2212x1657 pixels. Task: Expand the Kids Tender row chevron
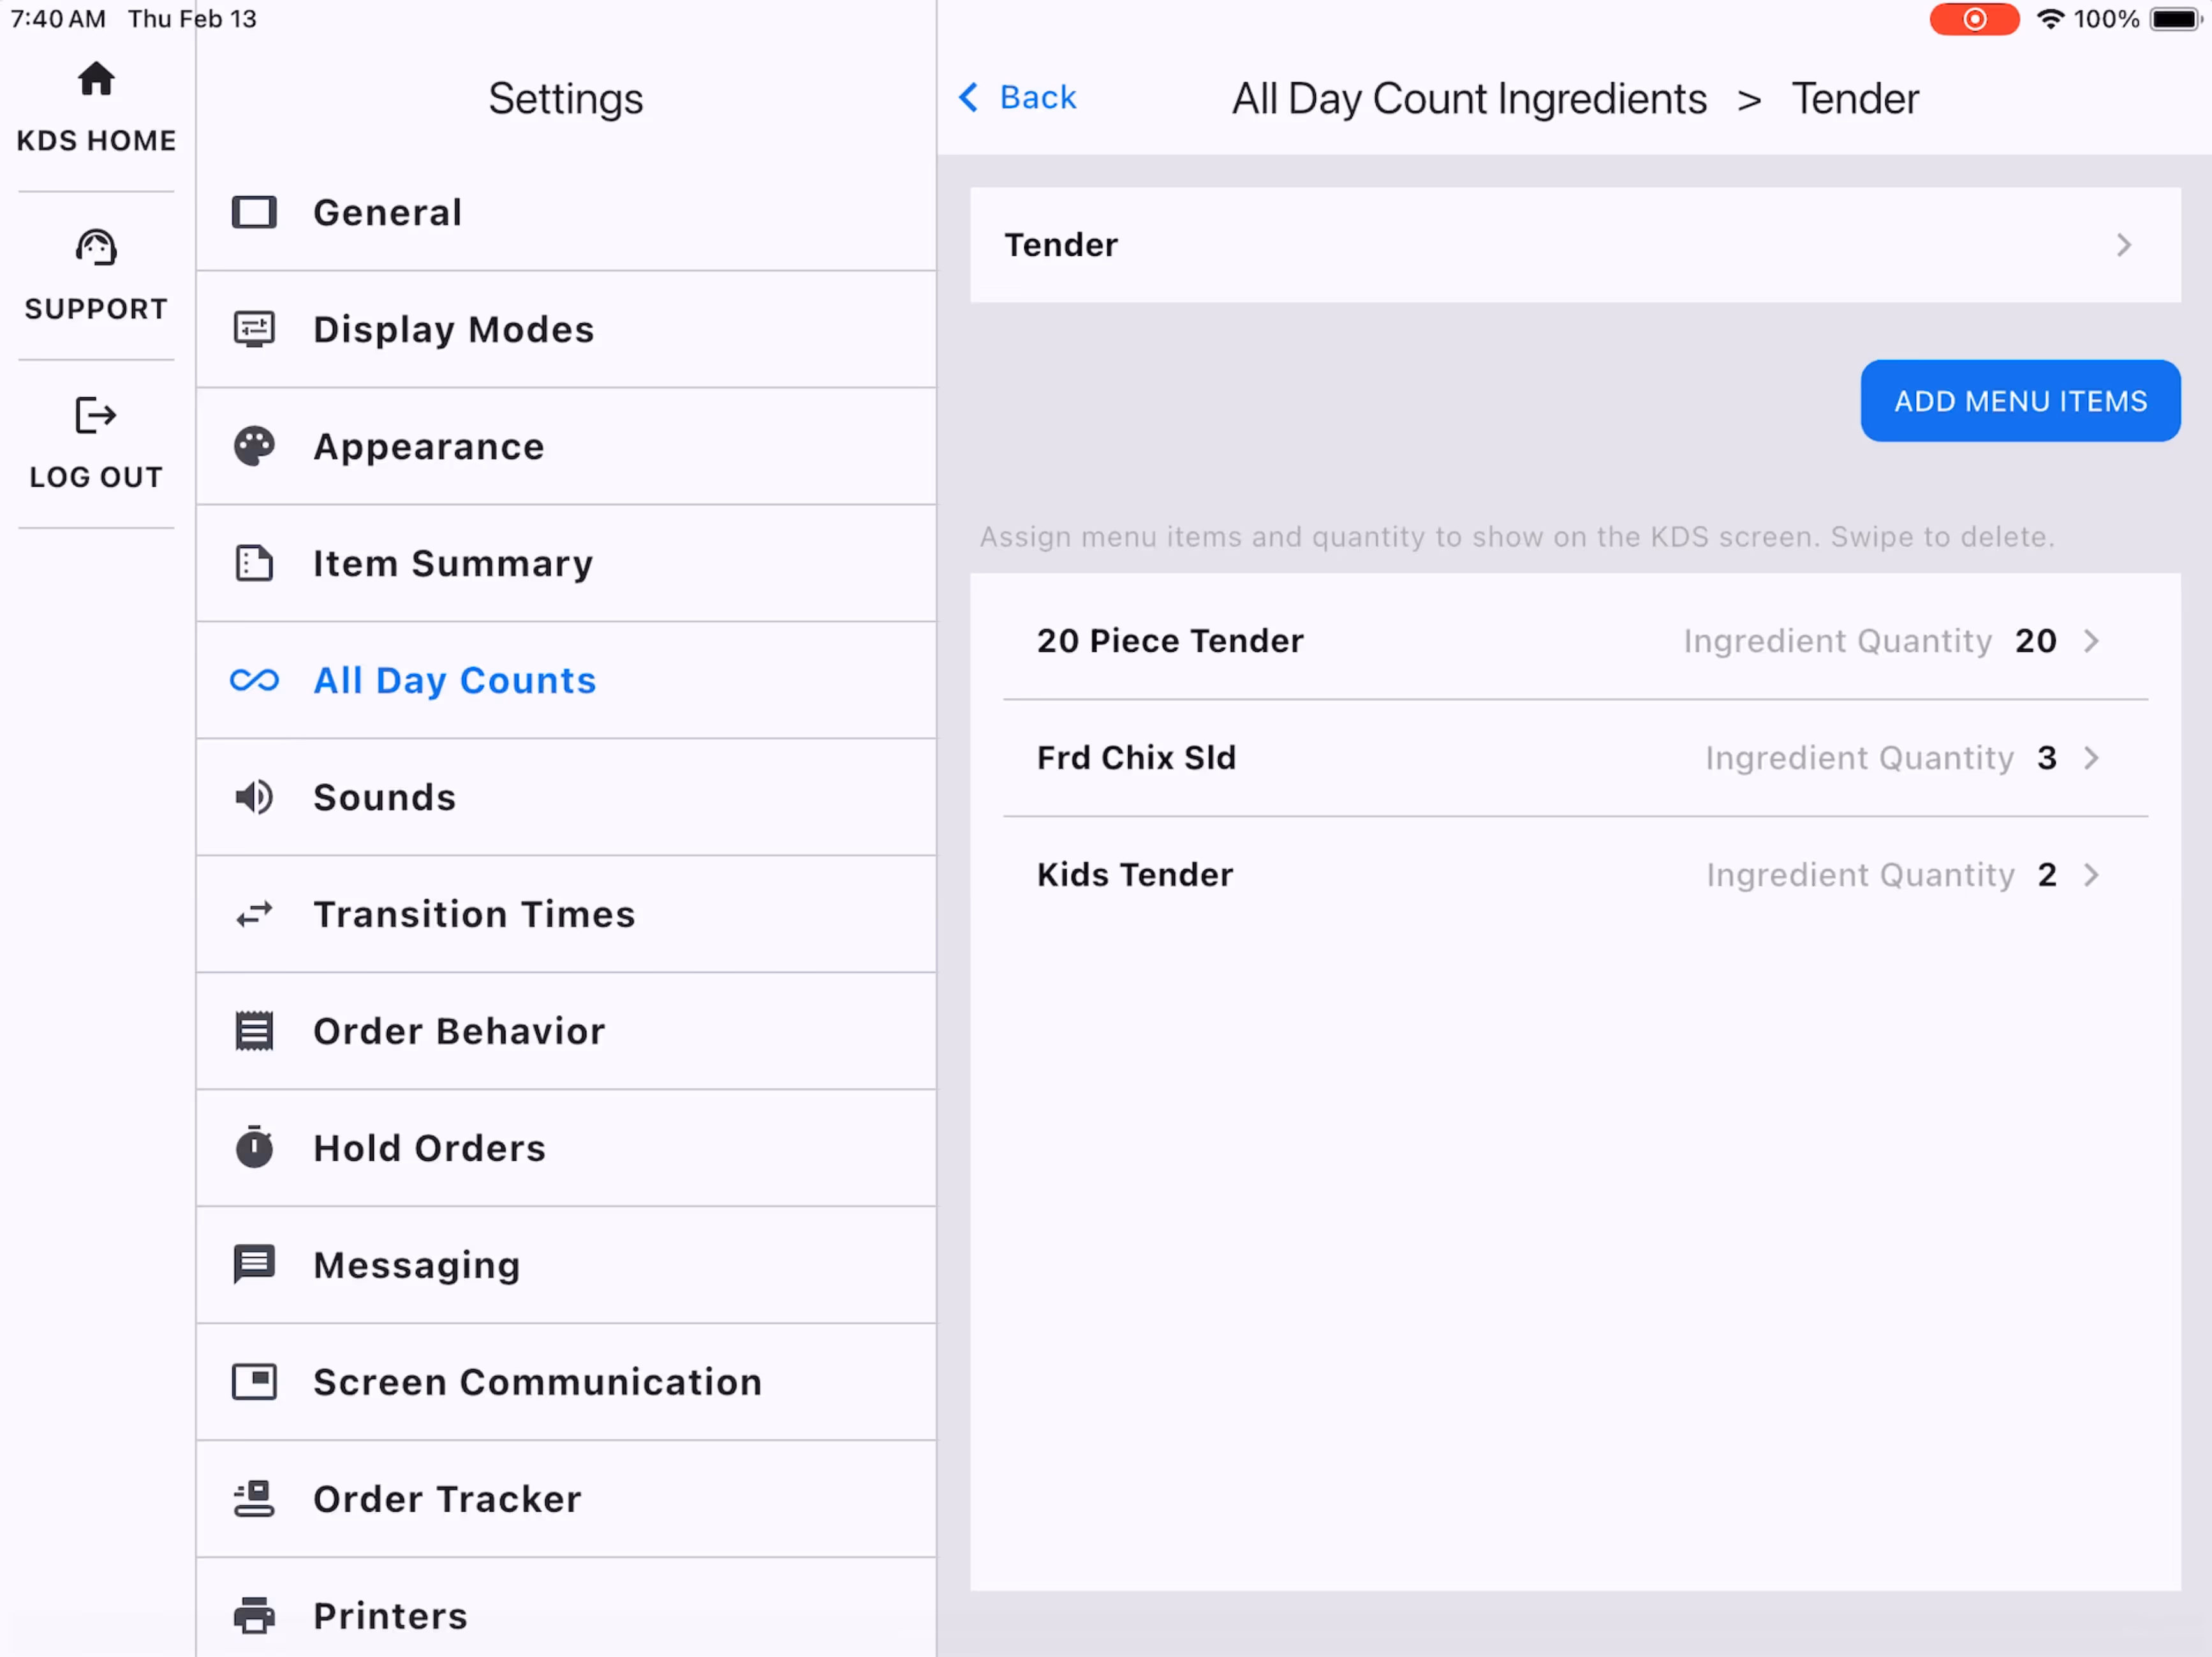click(x=2091, y=875)
